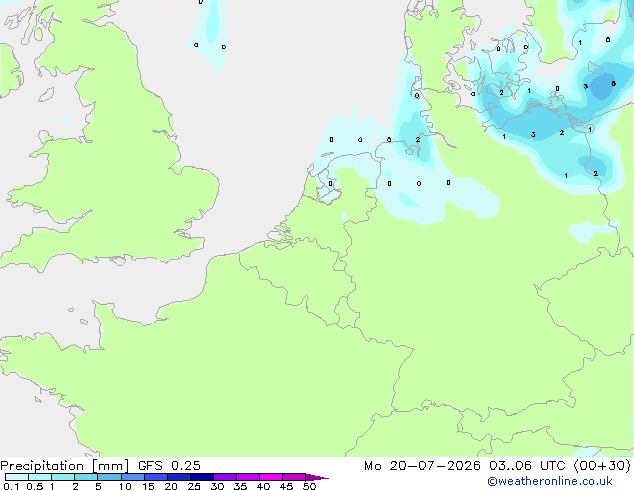Pick the 1–2 mm legend color box

(x=63, y=477)
